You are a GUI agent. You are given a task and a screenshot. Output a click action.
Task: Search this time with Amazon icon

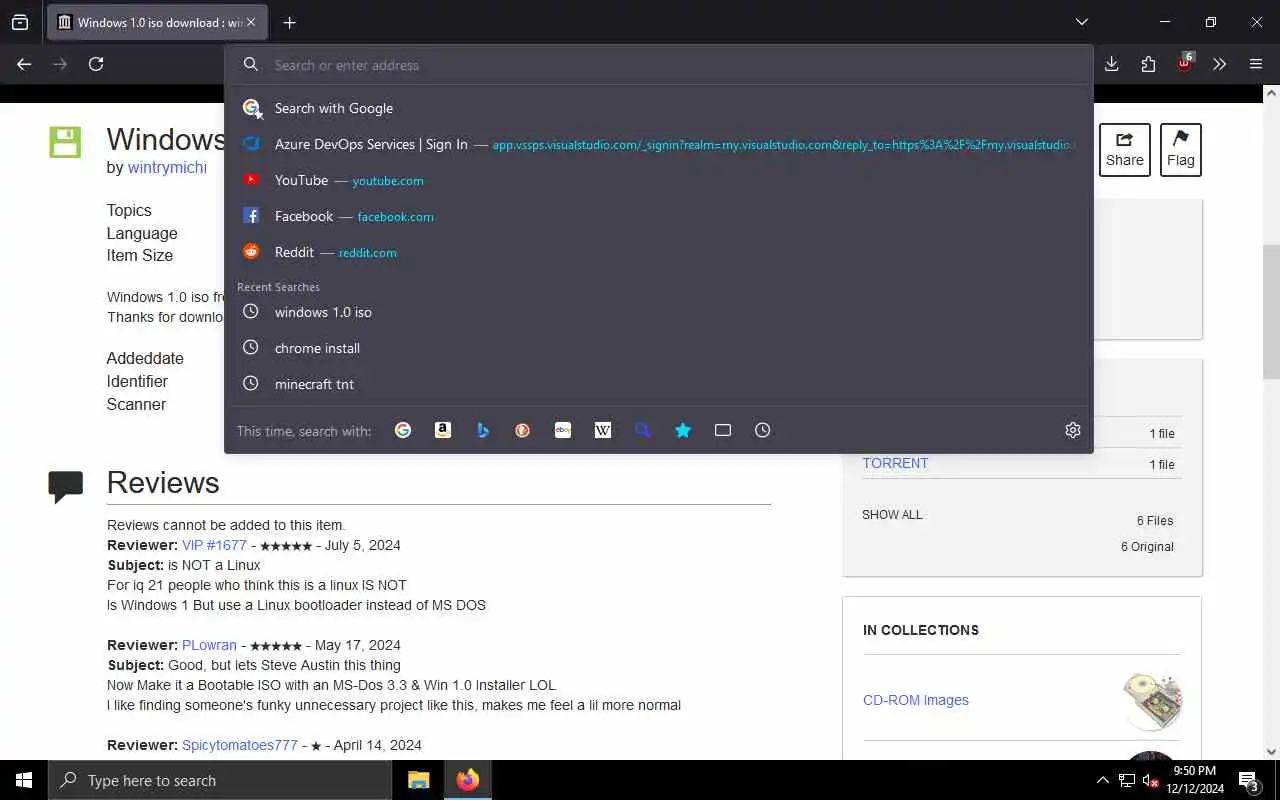(x=443, y=430)
